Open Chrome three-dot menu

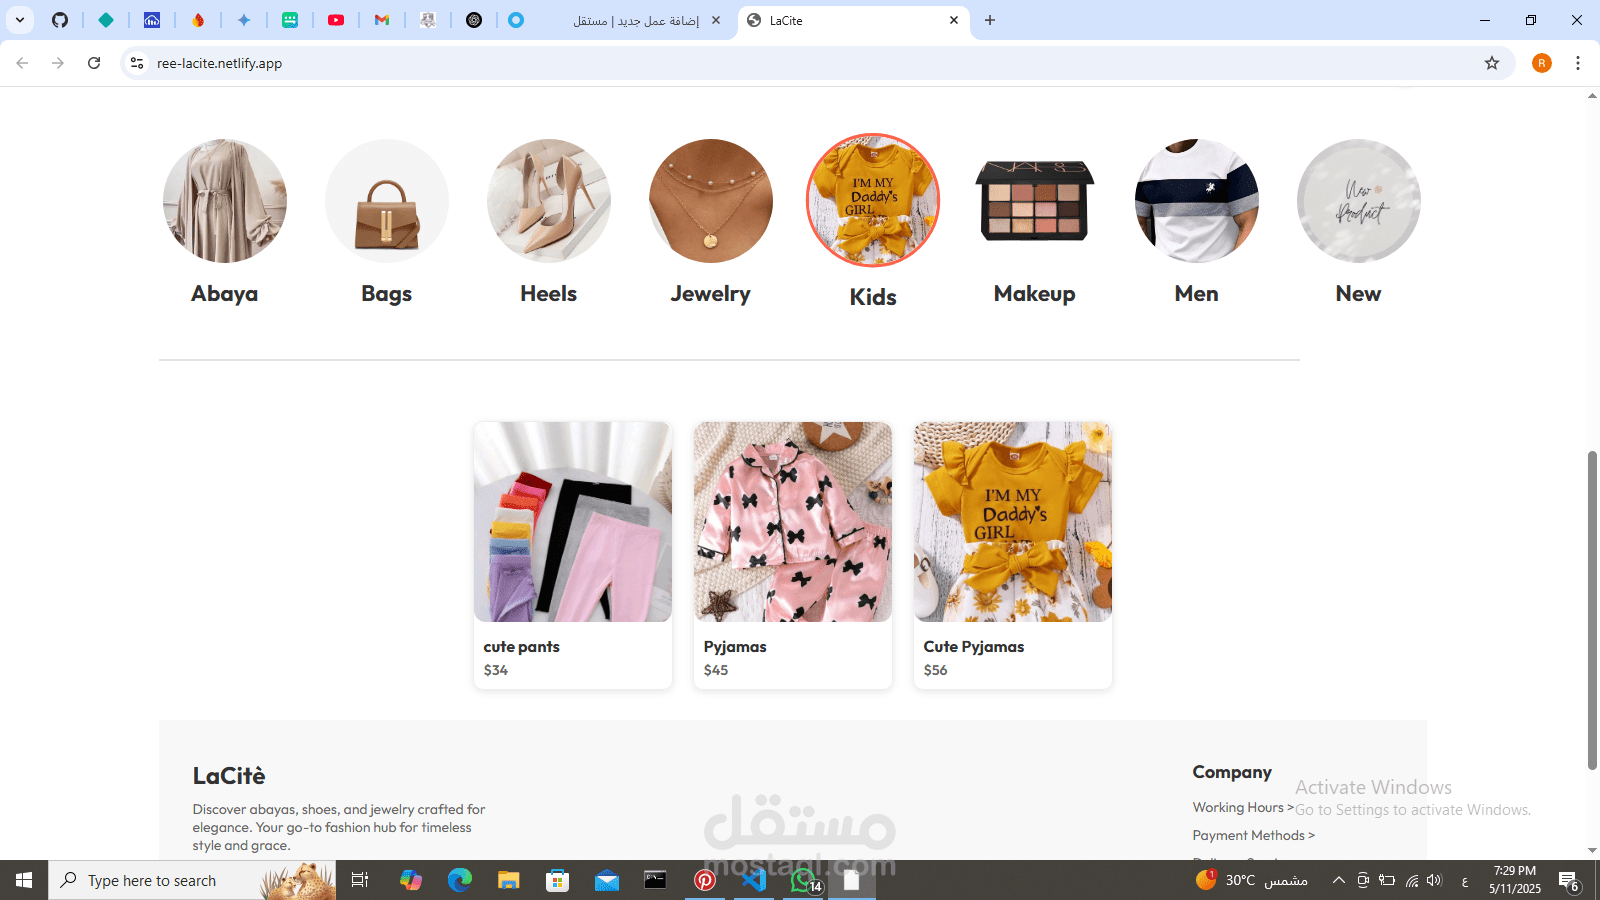coord(1578,63)
